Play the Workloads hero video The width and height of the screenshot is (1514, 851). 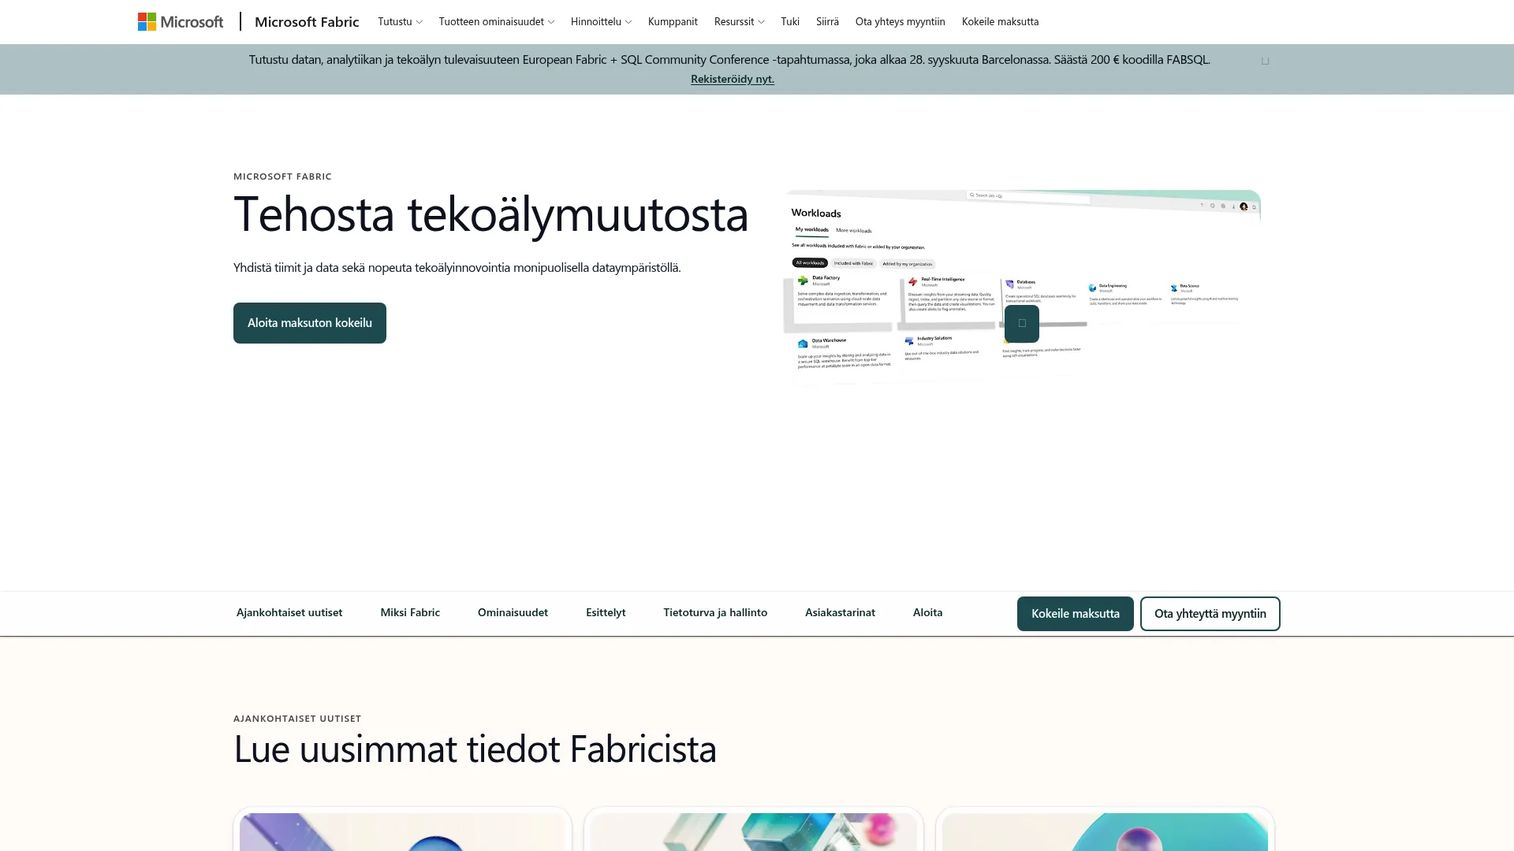pos(1021,323)
